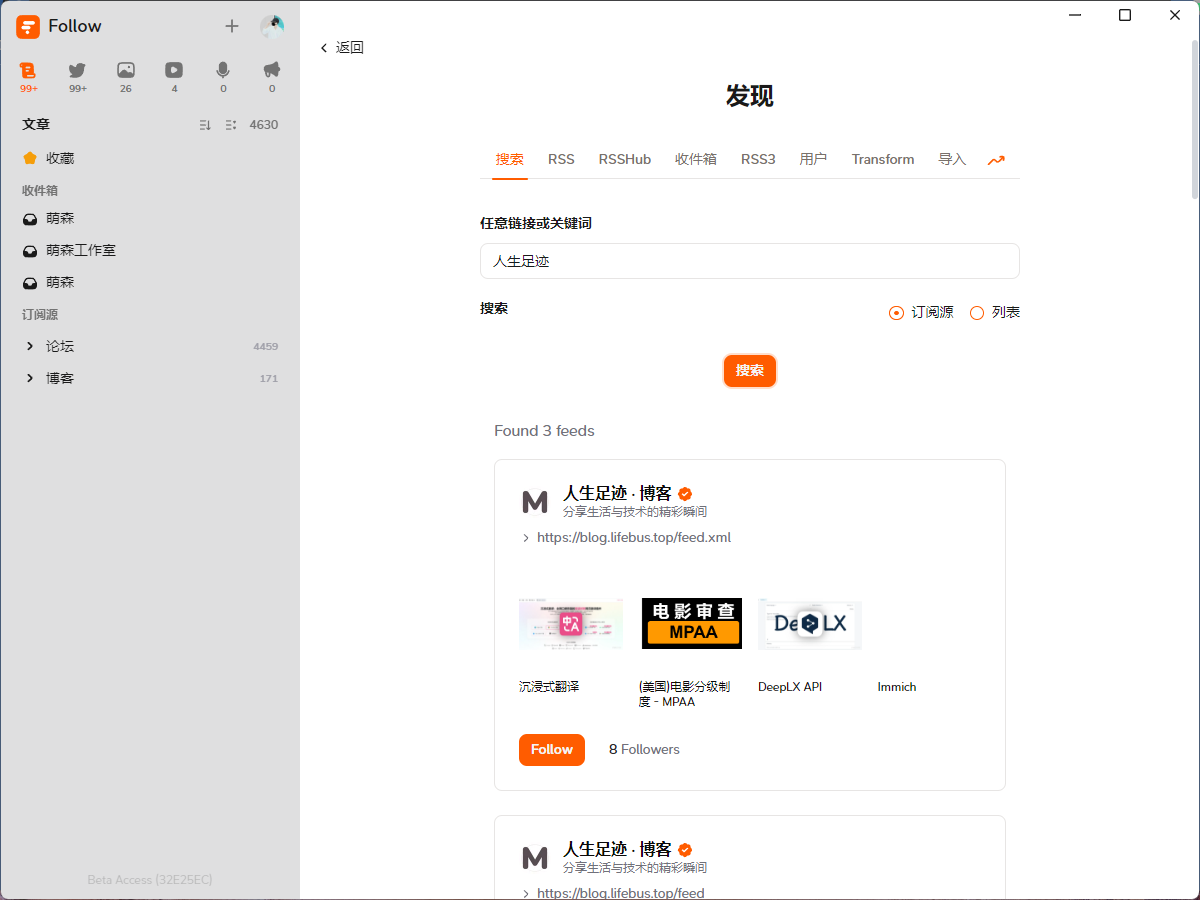The width and height of the screenshot is (1200, 900).
Task: Open the pictures view icon
Action: [126, 71]
